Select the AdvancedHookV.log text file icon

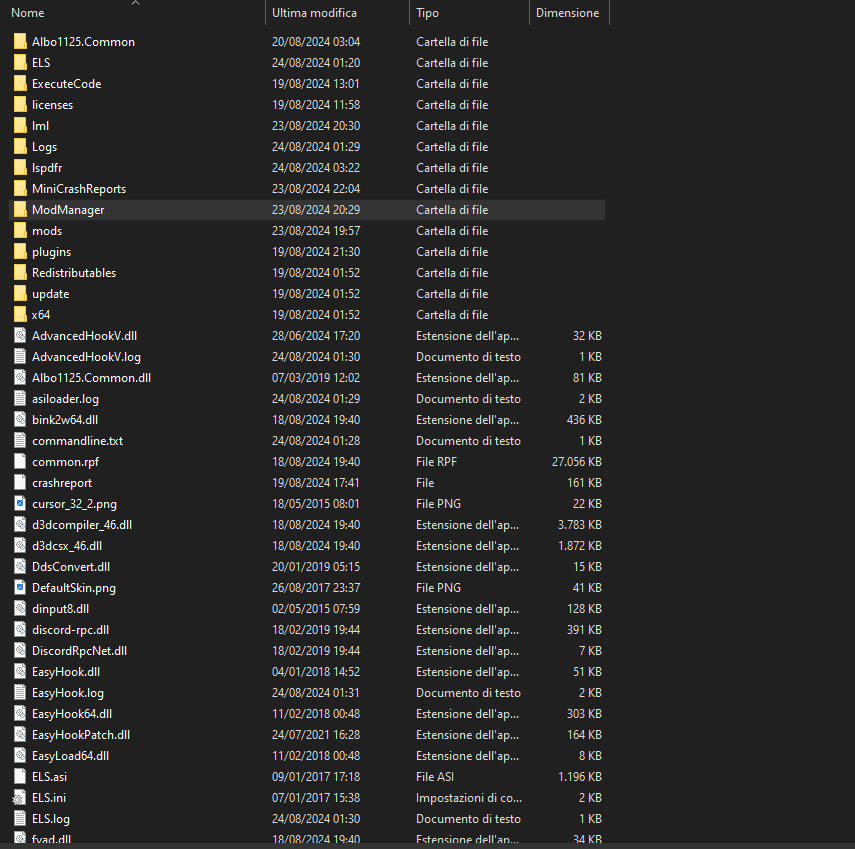tap(20, 357)
